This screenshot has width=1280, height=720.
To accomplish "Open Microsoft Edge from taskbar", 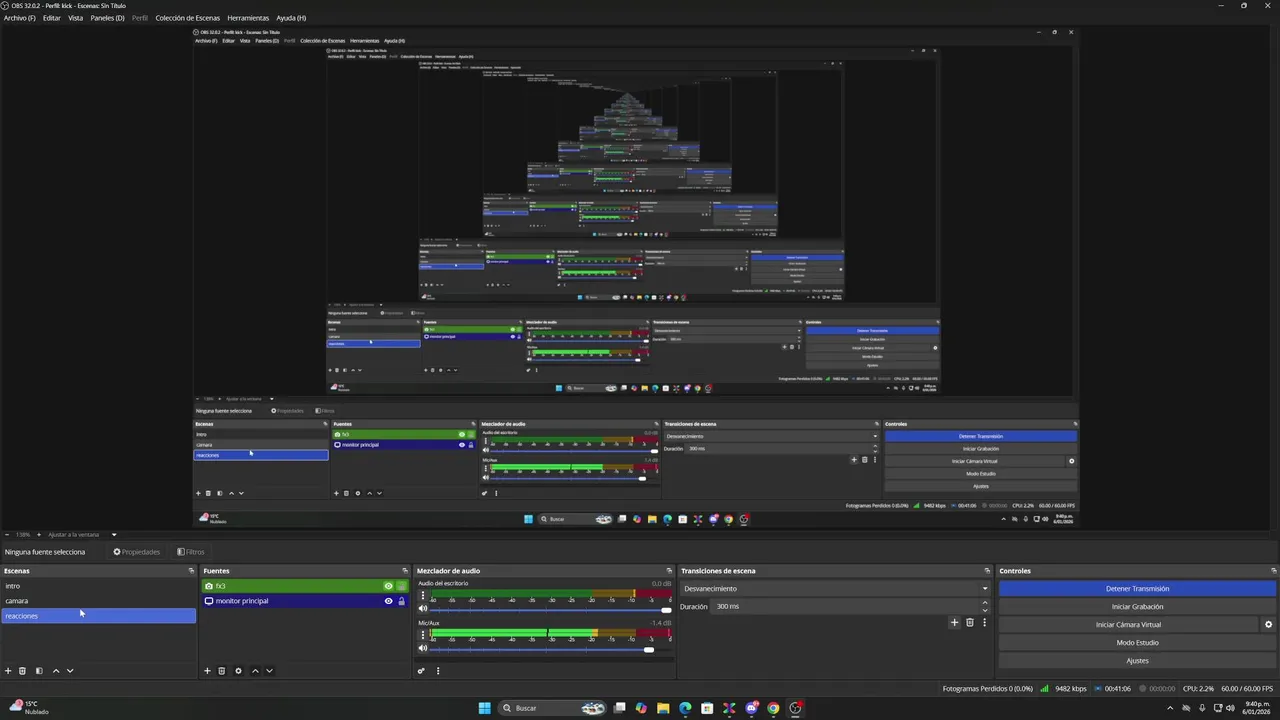I will coord(685,708).
